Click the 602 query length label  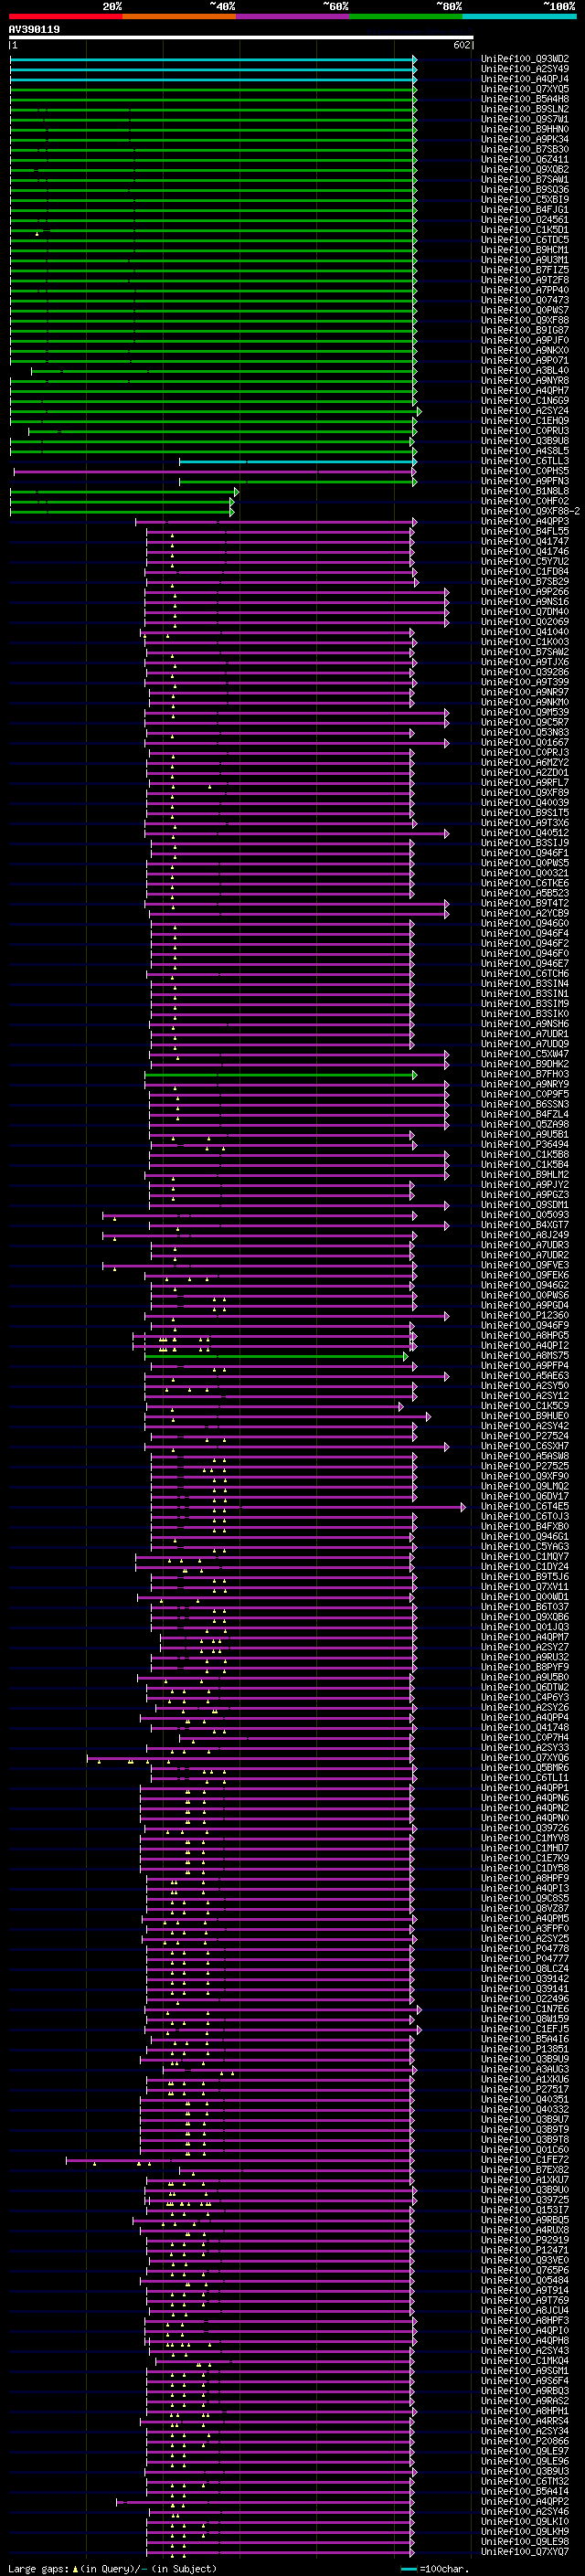pyautogui.click(x=461, y=45)
